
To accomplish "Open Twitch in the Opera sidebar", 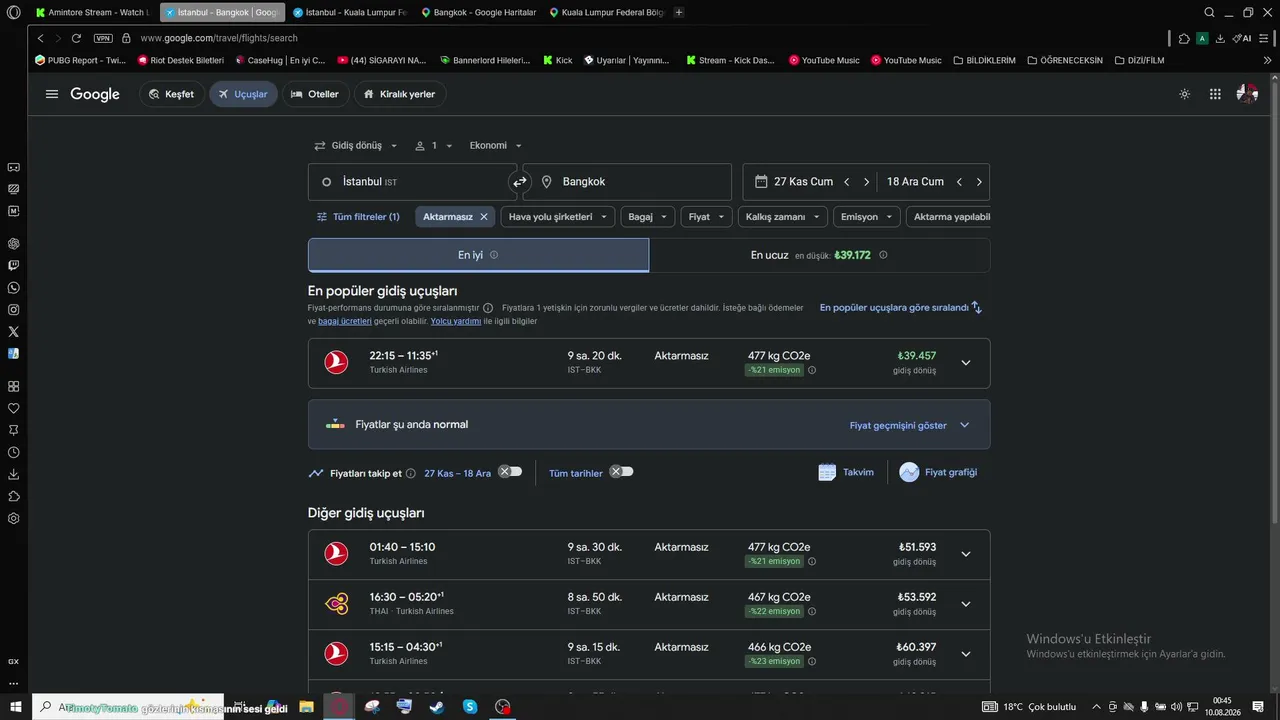I will click(x=14, y=266).
